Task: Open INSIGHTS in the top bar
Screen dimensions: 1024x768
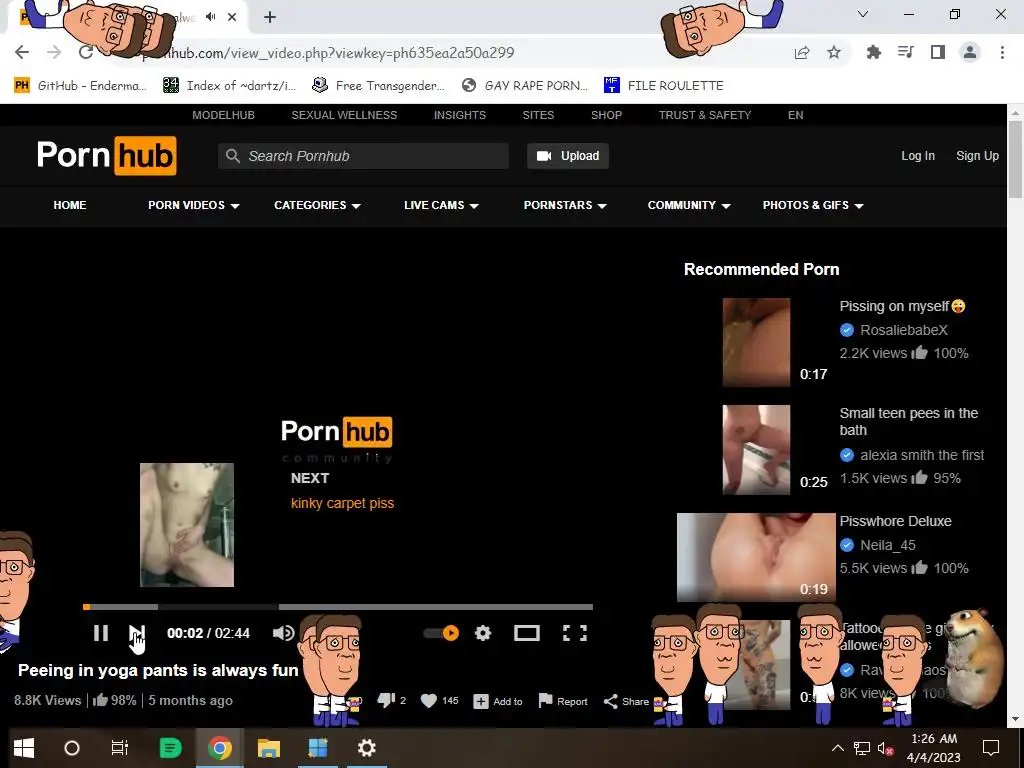Action: (460, 115)
